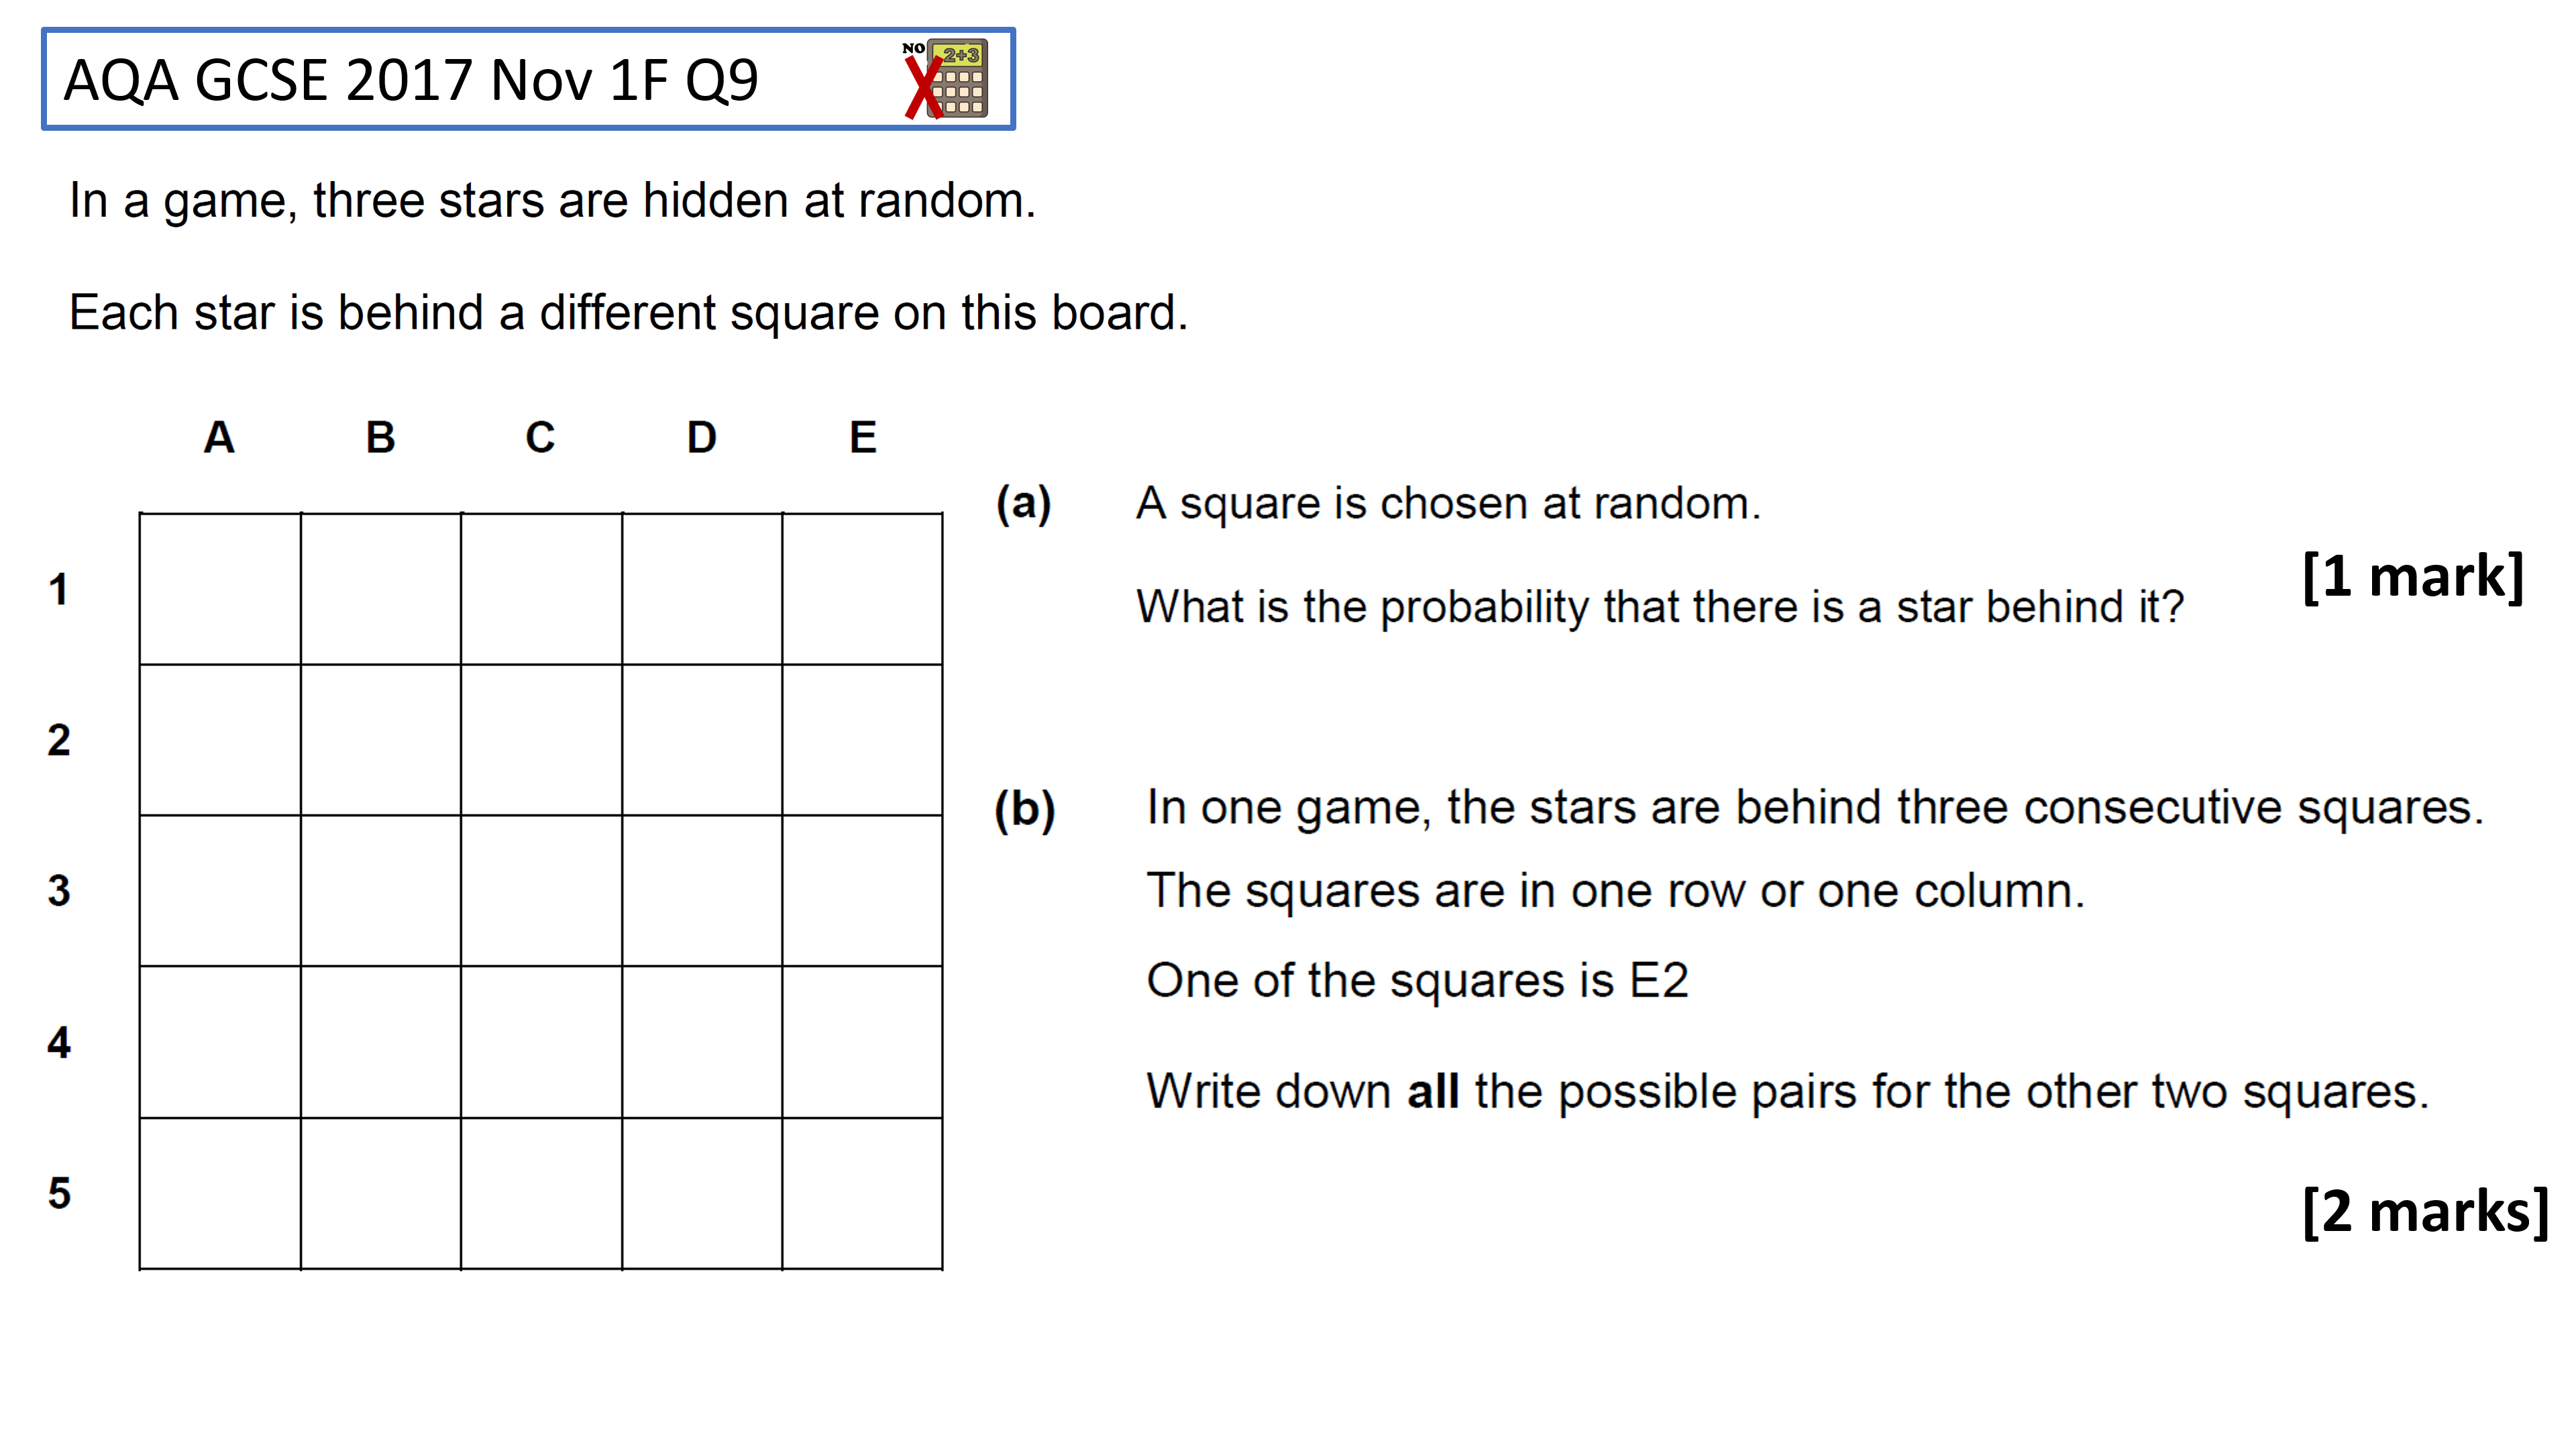
Task: Select grid square D2
Action: tap(702, 740)
